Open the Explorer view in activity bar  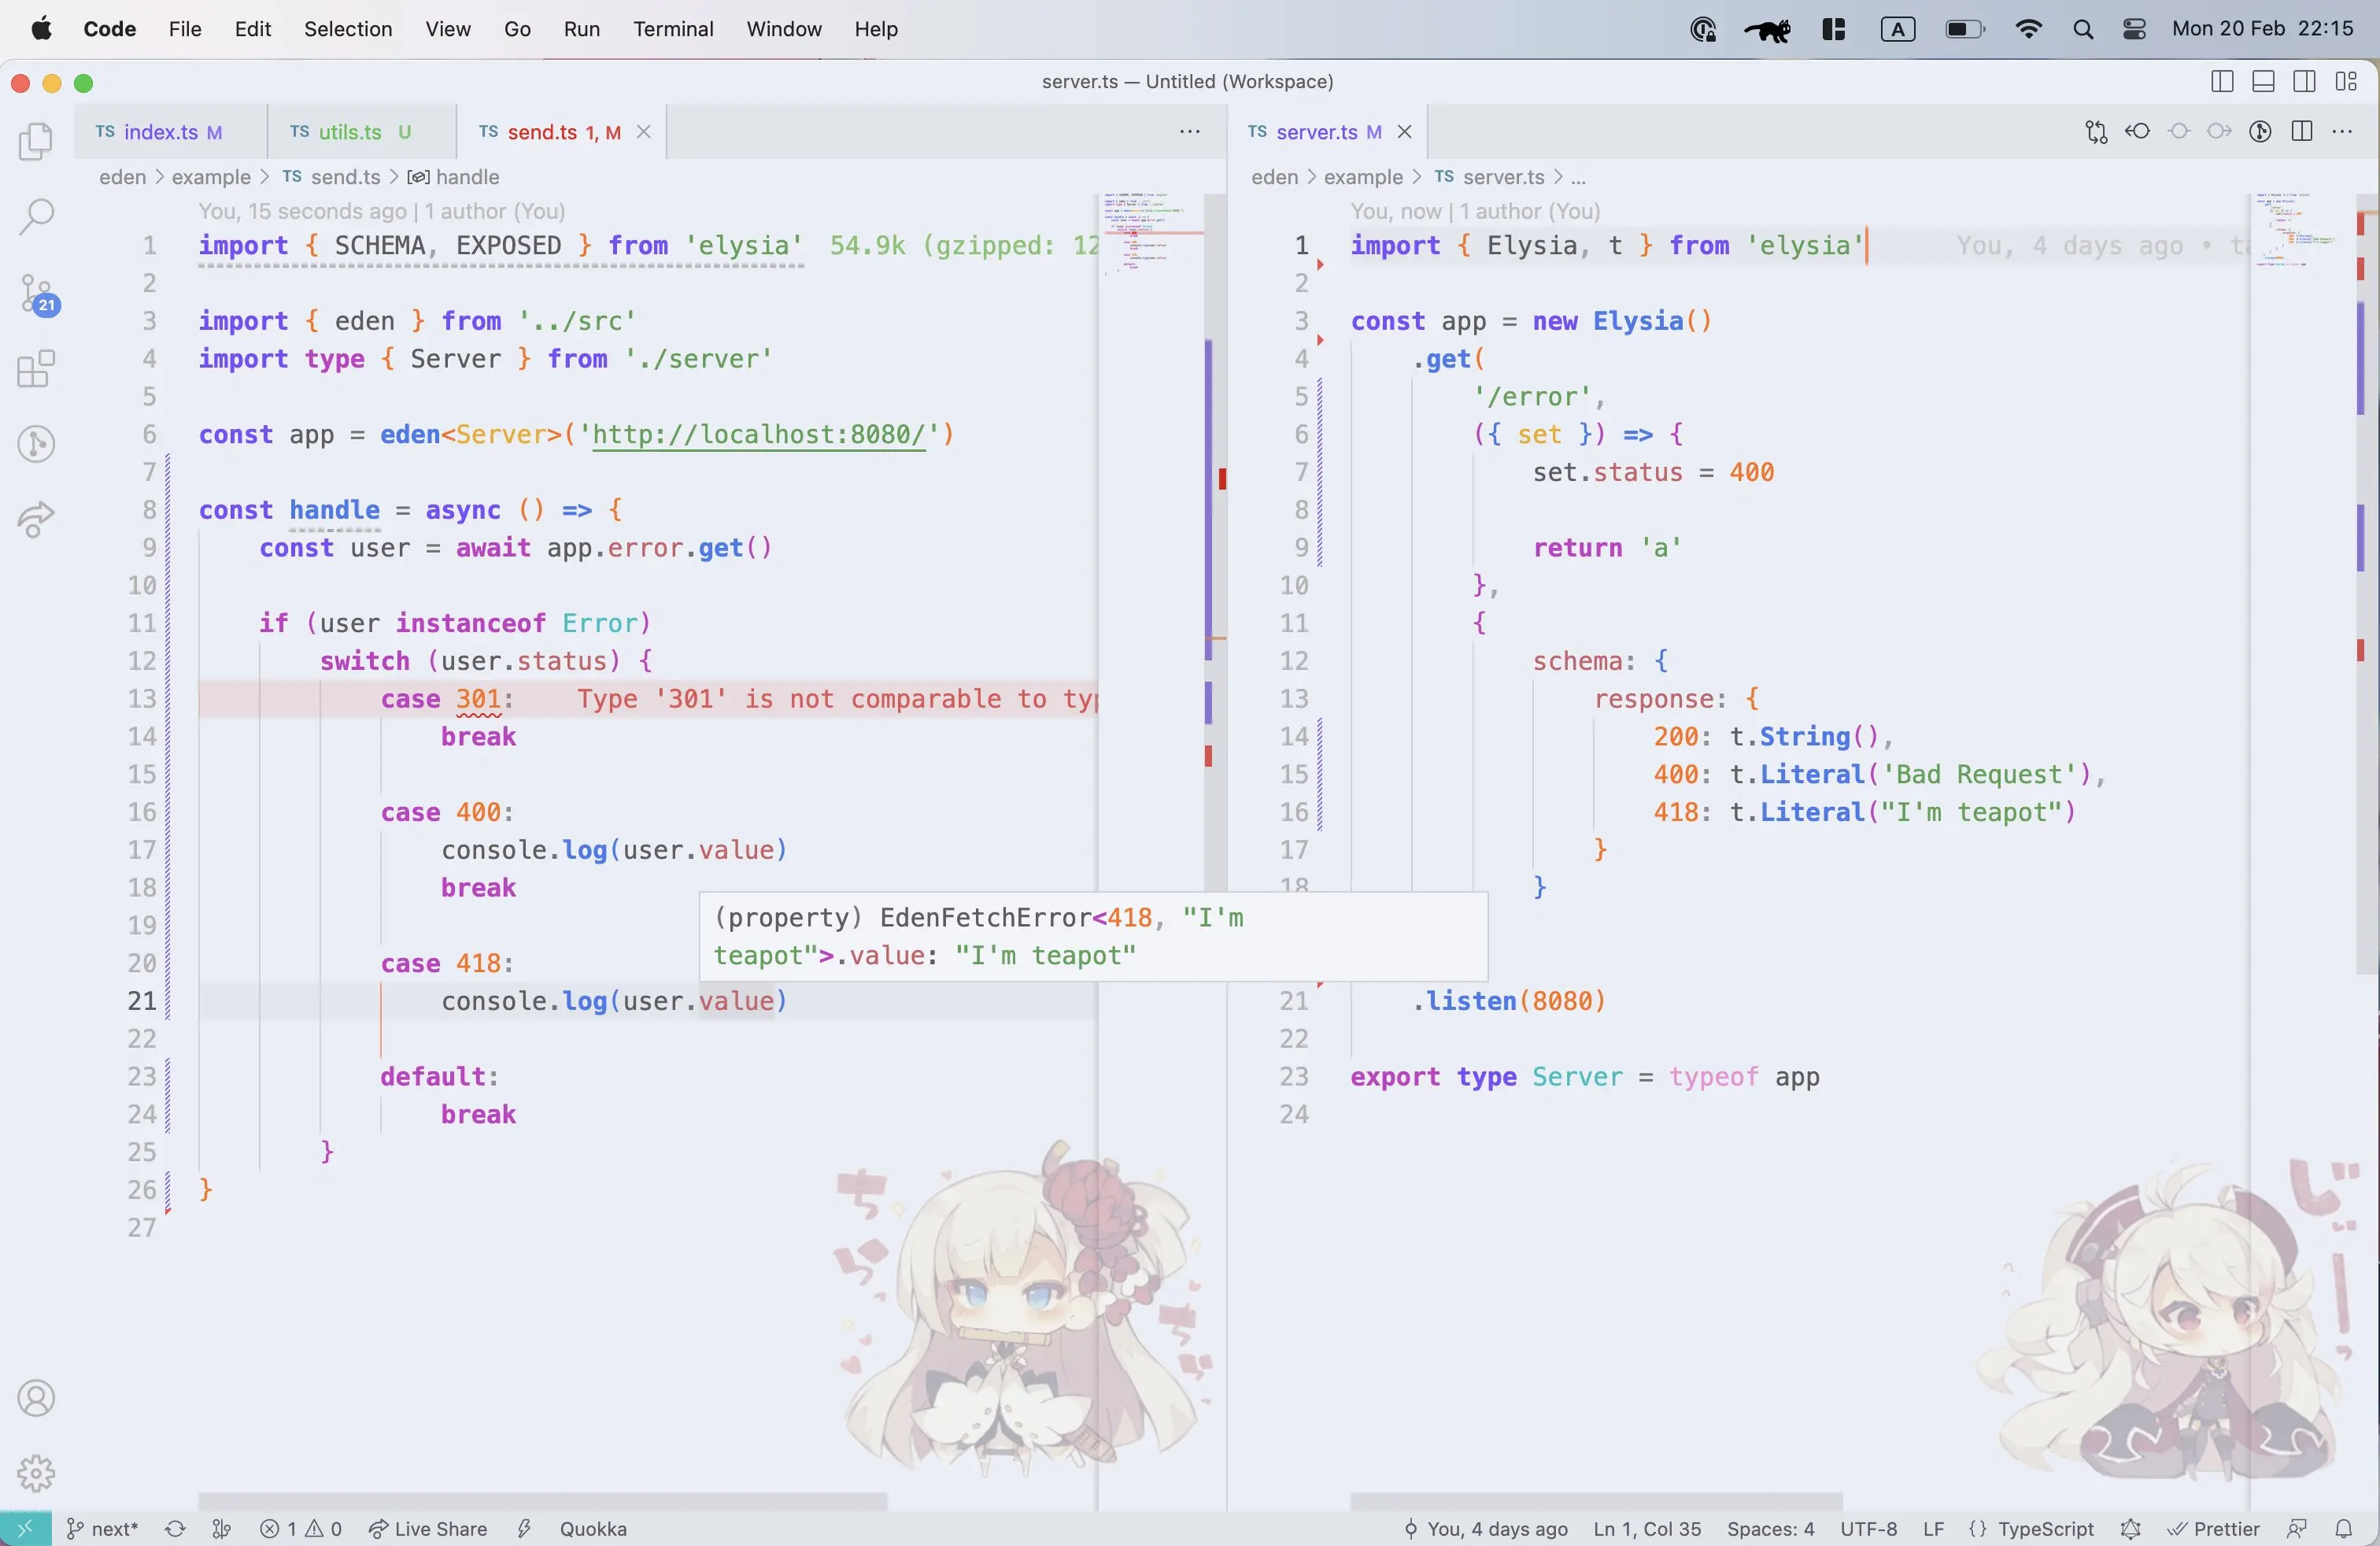tap(36, 141)
